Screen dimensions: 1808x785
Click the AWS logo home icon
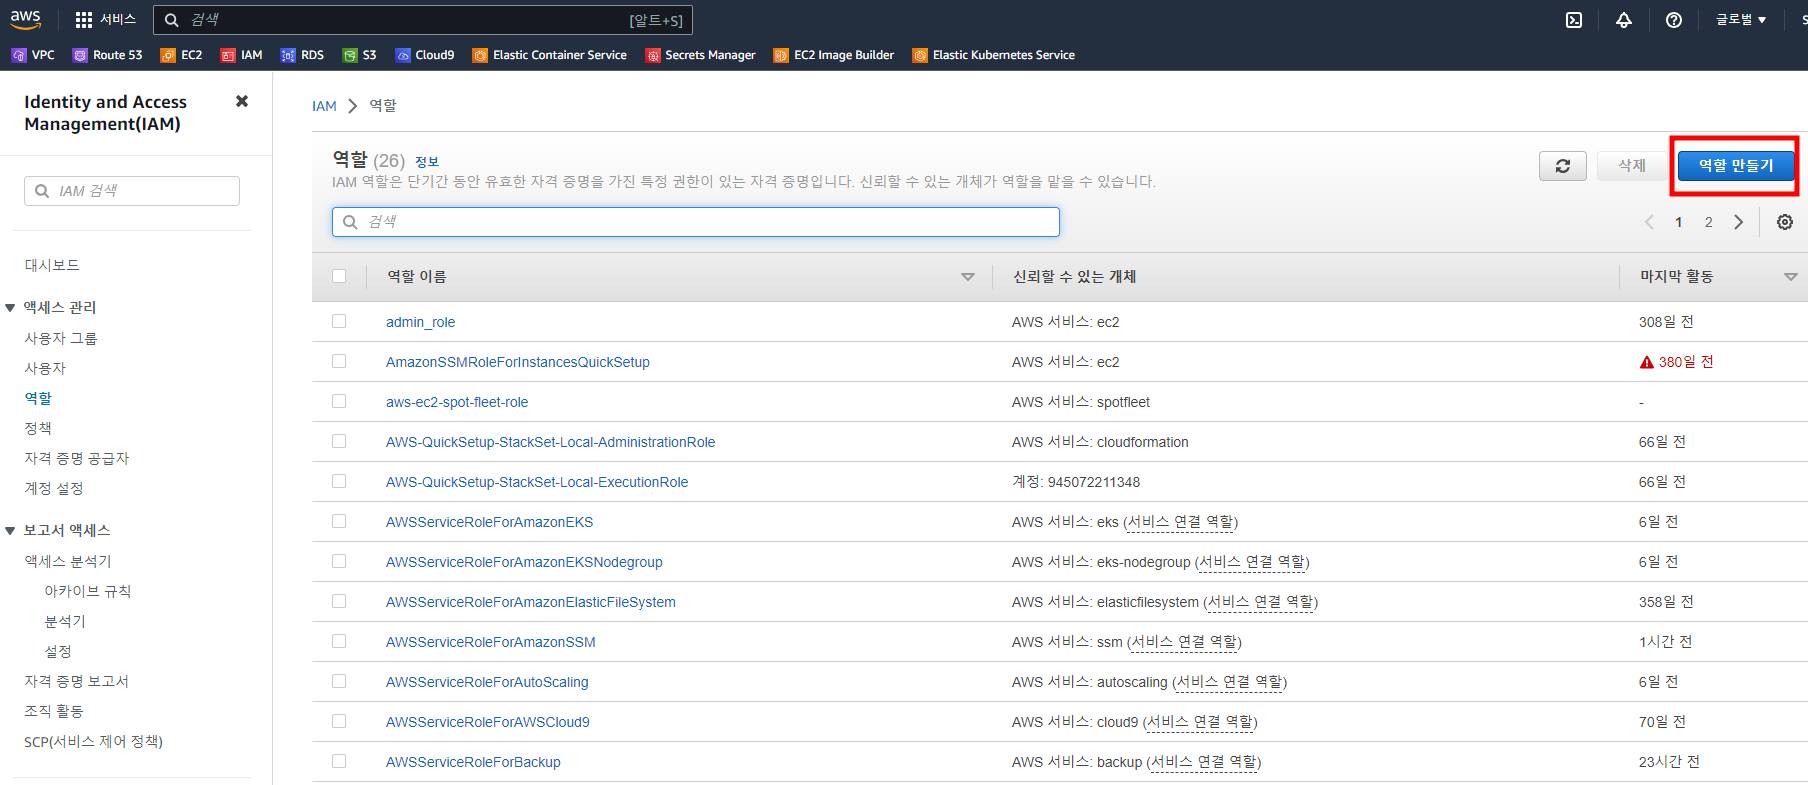[26, 19]
